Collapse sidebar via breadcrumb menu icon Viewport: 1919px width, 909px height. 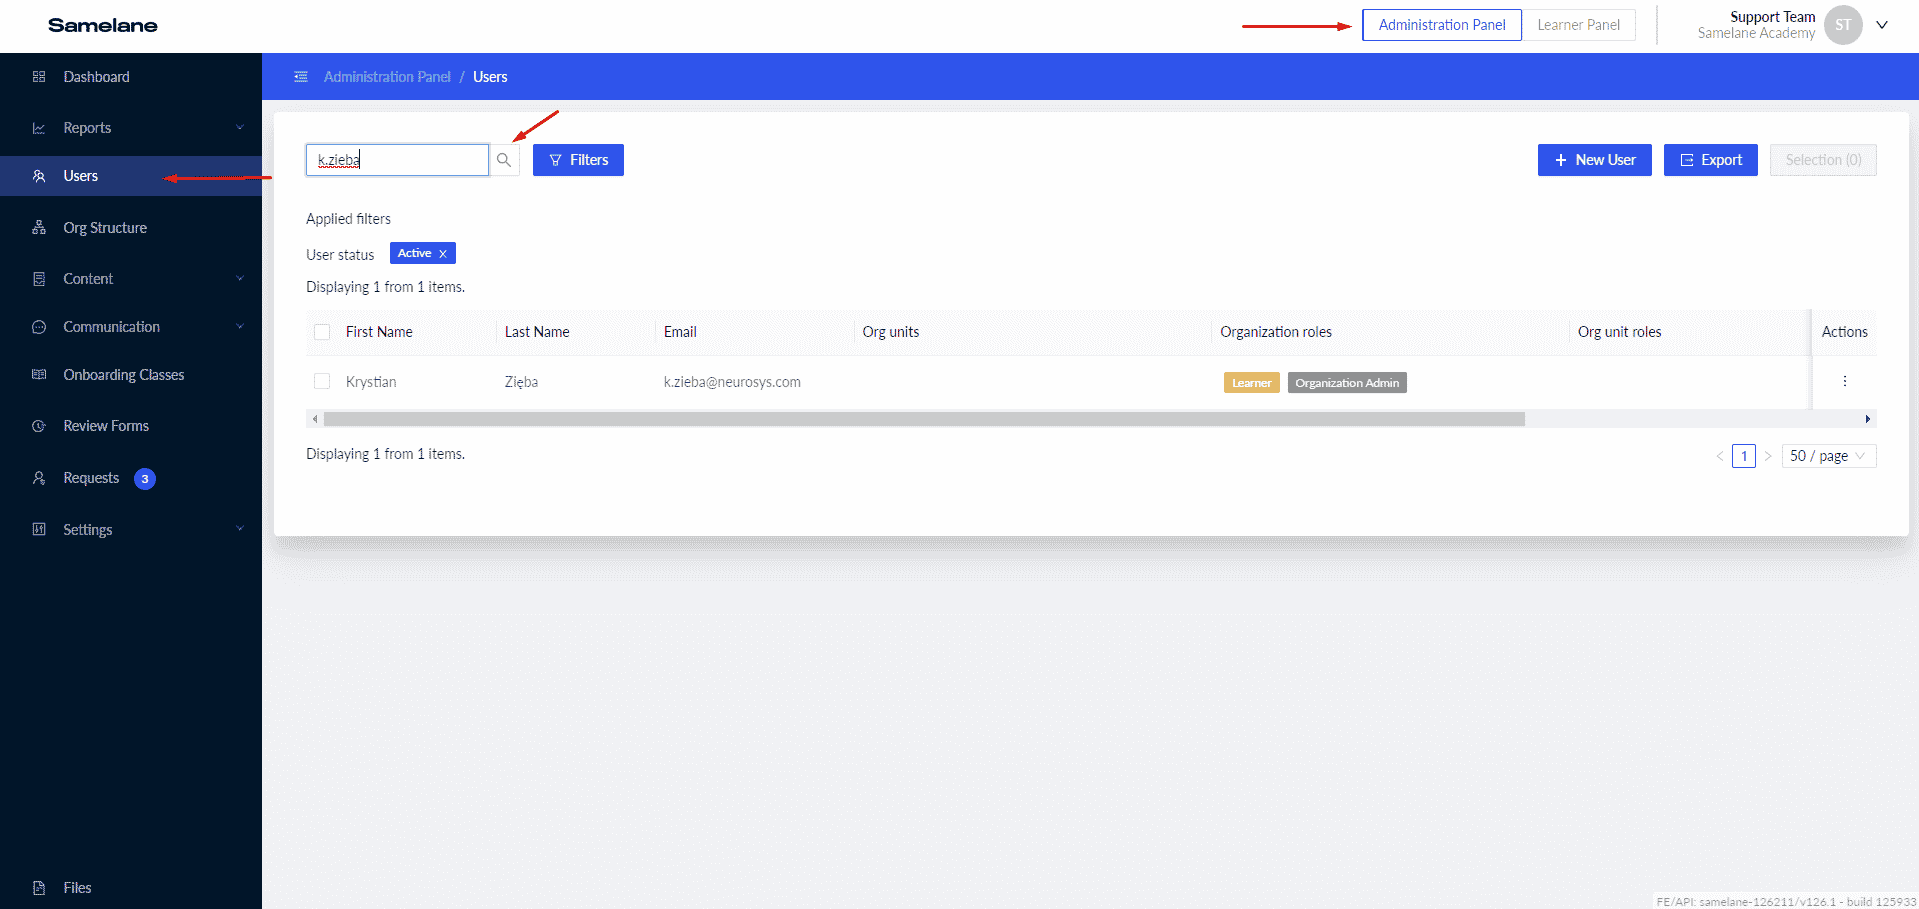301,77
